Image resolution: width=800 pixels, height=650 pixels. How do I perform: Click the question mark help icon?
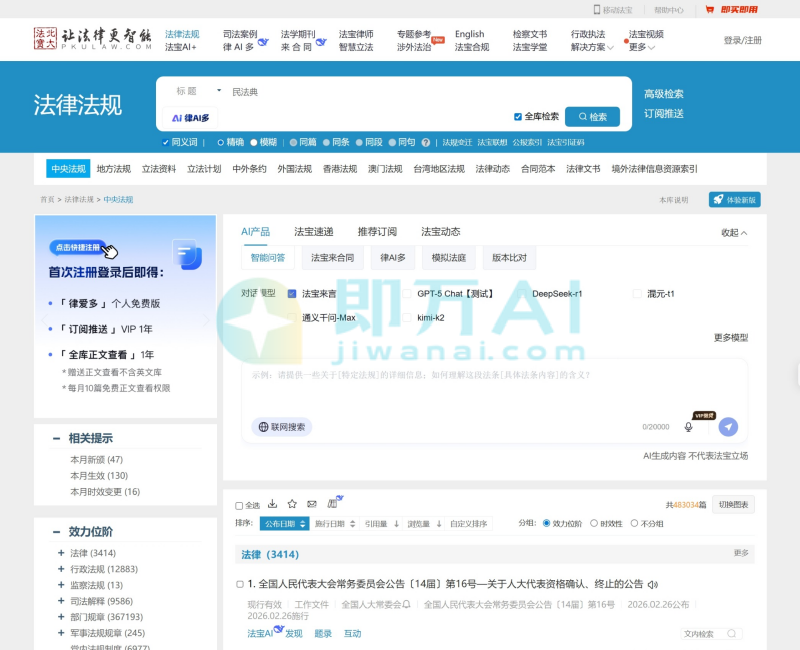point(426,143)
